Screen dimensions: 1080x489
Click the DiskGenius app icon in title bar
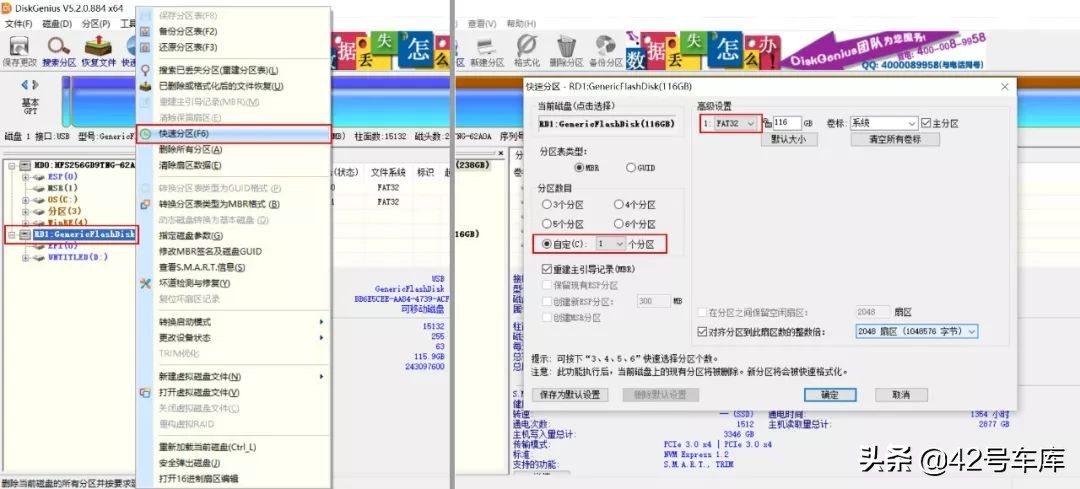point(6,8)
